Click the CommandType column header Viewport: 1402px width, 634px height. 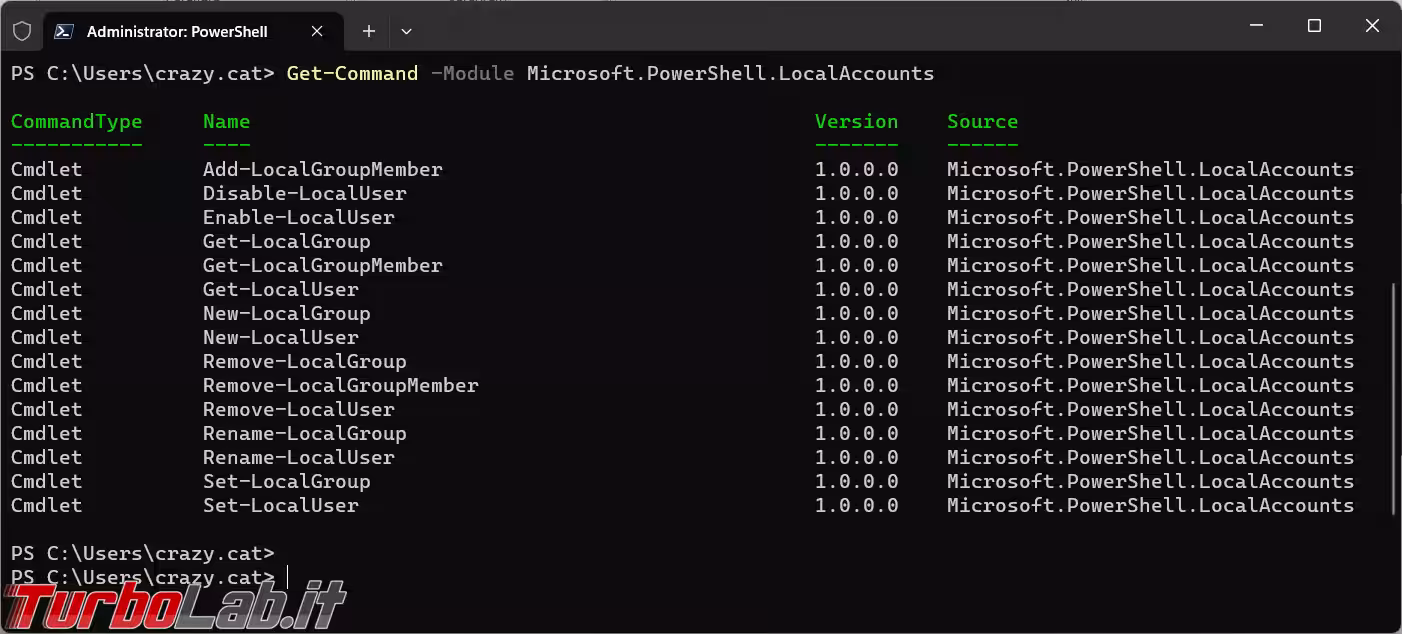(x=76, y=121)
